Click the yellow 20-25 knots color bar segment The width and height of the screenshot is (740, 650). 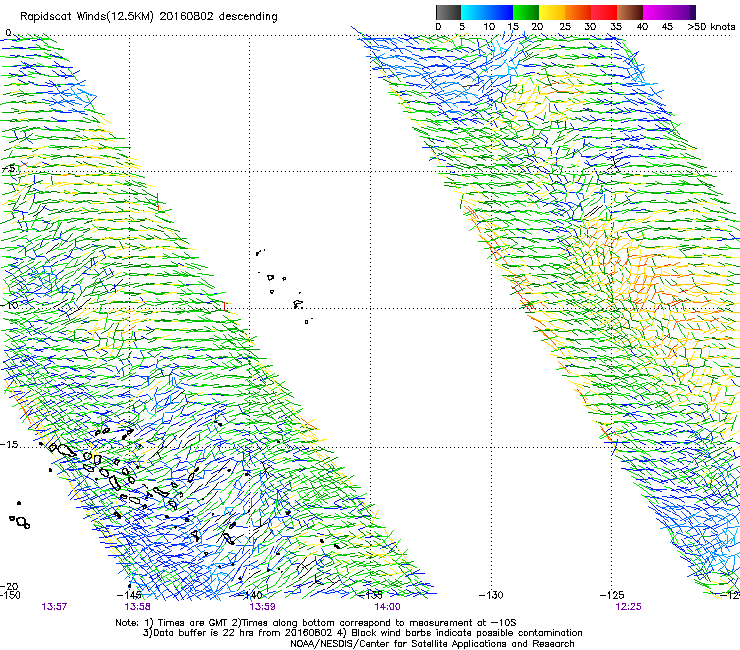coord(552,12)
